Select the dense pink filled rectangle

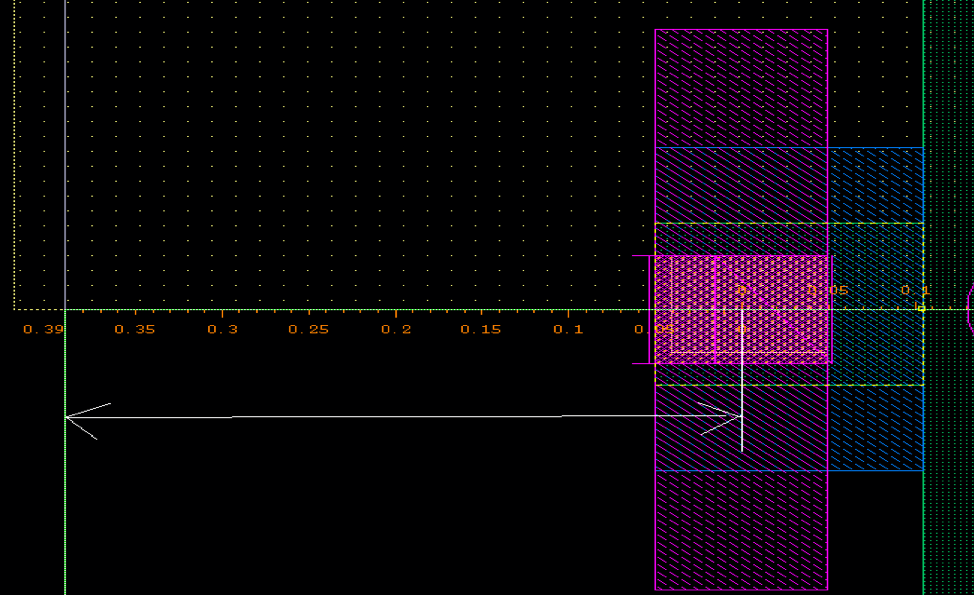tap(742, 308)
